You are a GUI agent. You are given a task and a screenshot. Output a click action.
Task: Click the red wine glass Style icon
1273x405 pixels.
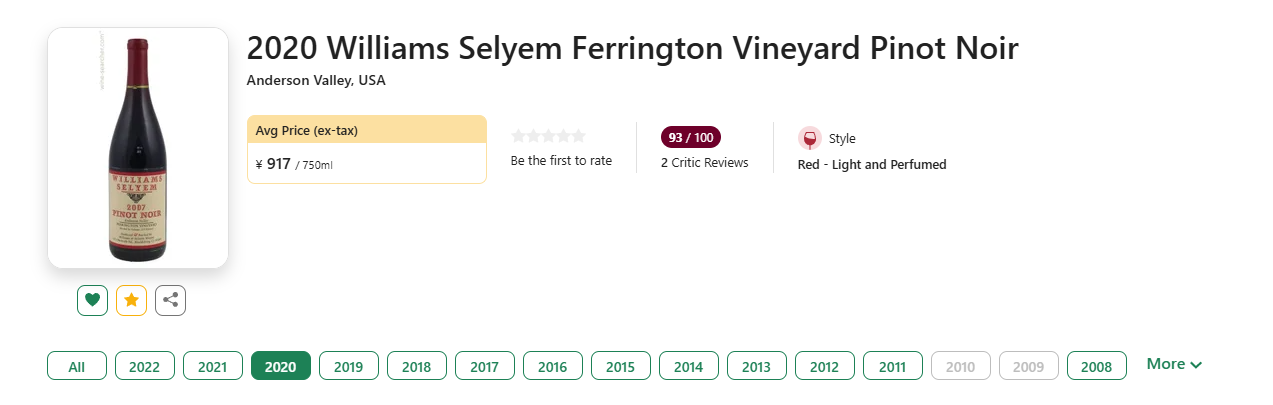pyautogui.click(x=810, y=138)
